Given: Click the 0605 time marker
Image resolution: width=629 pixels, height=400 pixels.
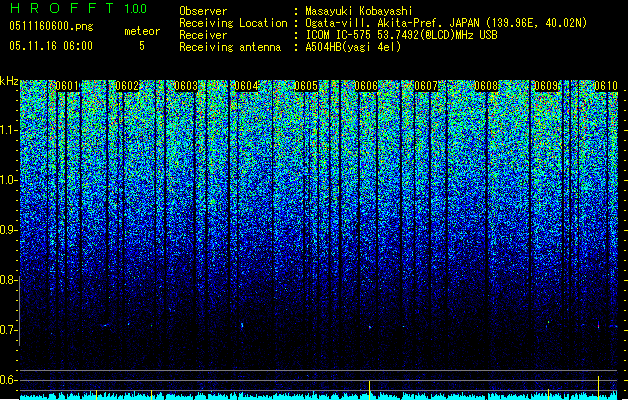Looking at the screenshot, I should click(x=306, y=86).
